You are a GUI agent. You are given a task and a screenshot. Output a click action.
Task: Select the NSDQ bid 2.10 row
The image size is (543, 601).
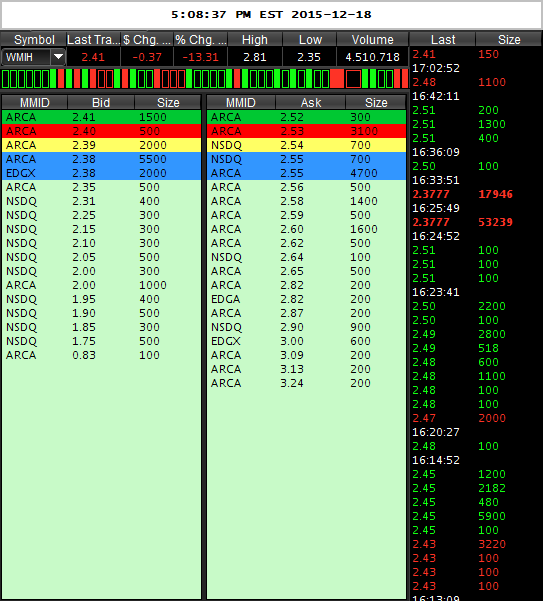[x=101, y=243]
